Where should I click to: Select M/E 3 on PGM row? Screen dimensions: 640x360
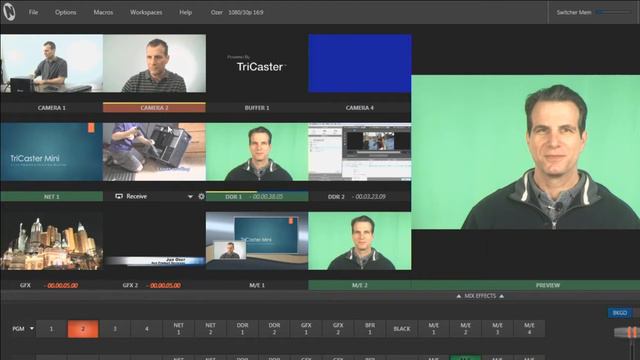(x=497, y=329)
